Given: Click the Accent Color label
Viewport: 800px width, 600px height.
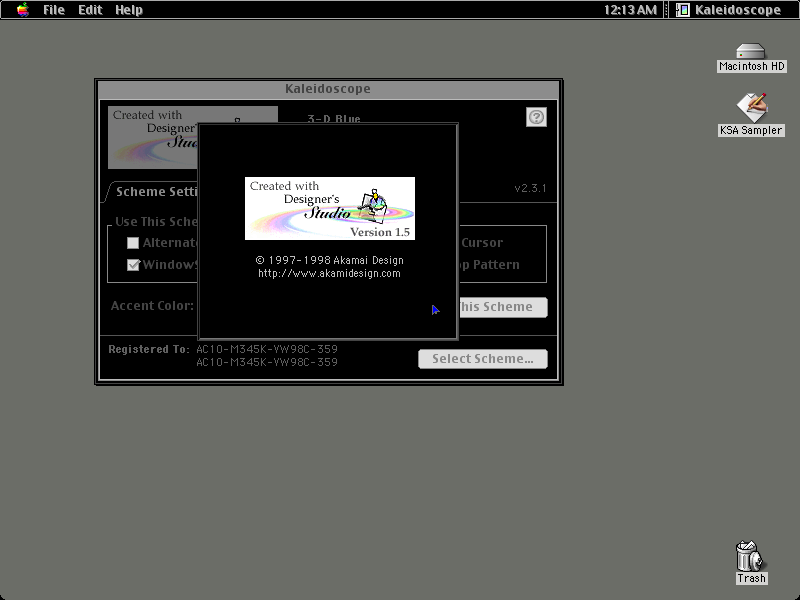Looking at the screenshot, I should tap(152, 306).
